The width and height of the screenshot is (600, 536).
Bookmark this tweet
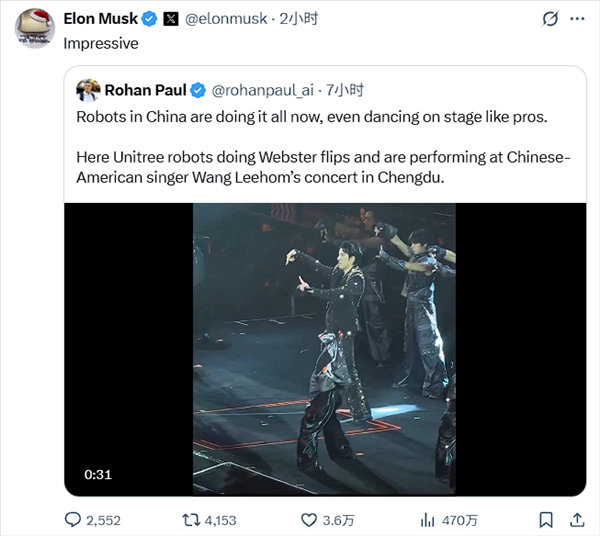545,519
